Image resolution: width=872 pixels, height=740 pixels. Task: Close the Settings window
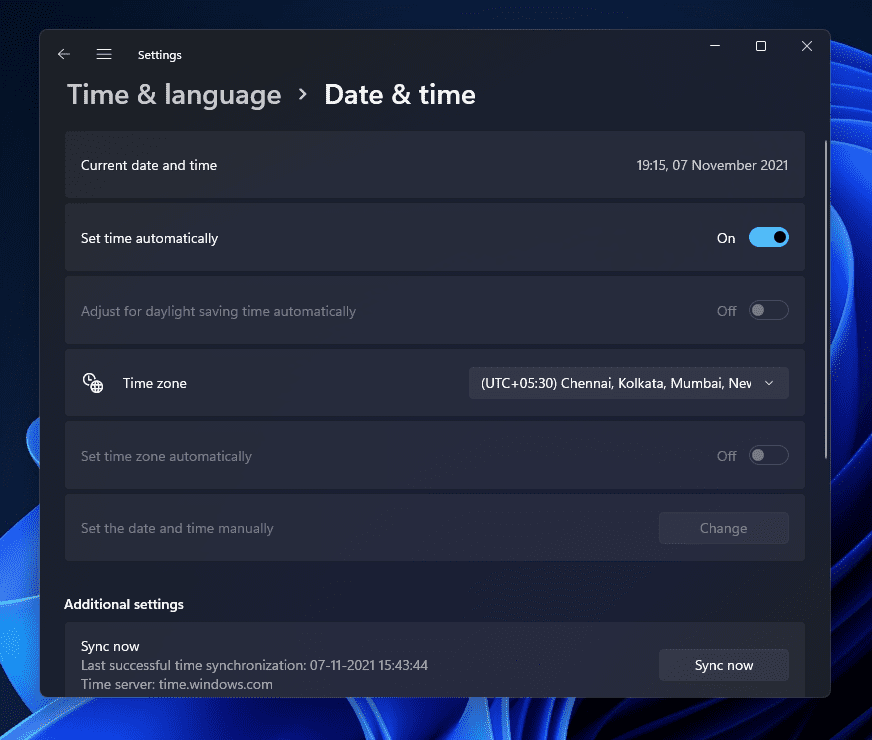click(x=807, y=46)
